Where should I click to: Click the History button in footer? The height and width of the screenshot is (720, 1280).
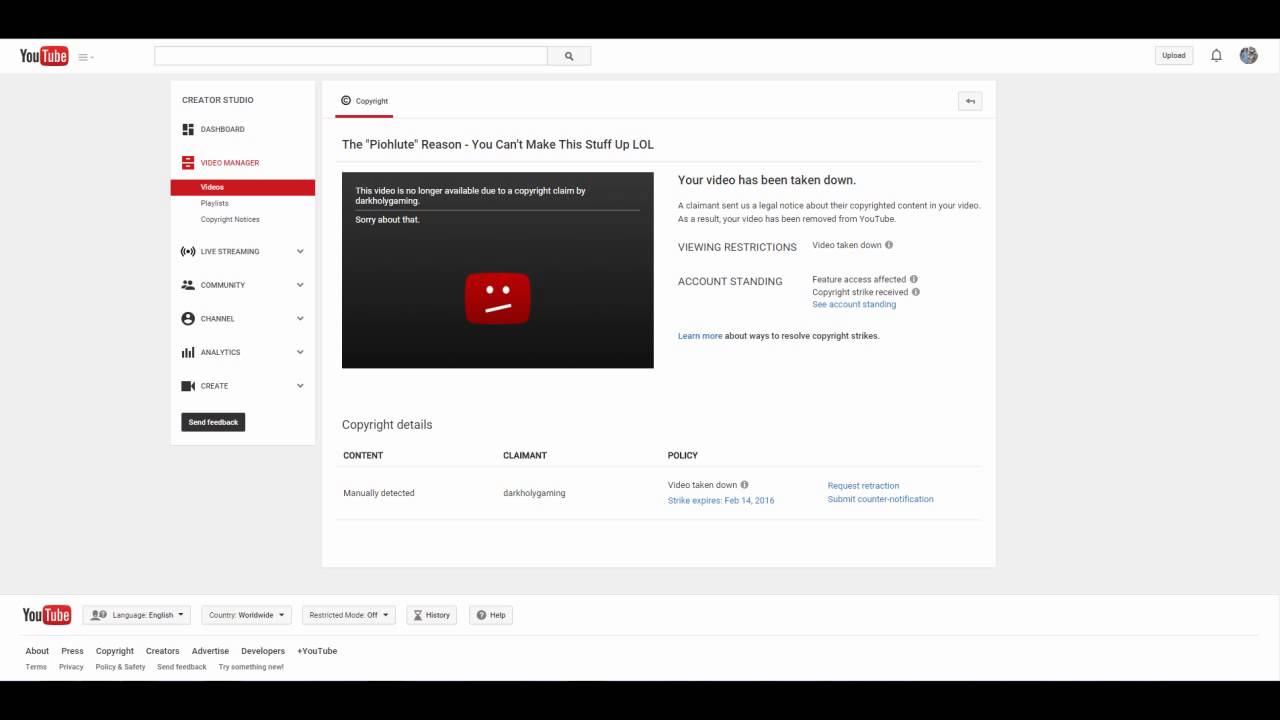pos(432,615)
